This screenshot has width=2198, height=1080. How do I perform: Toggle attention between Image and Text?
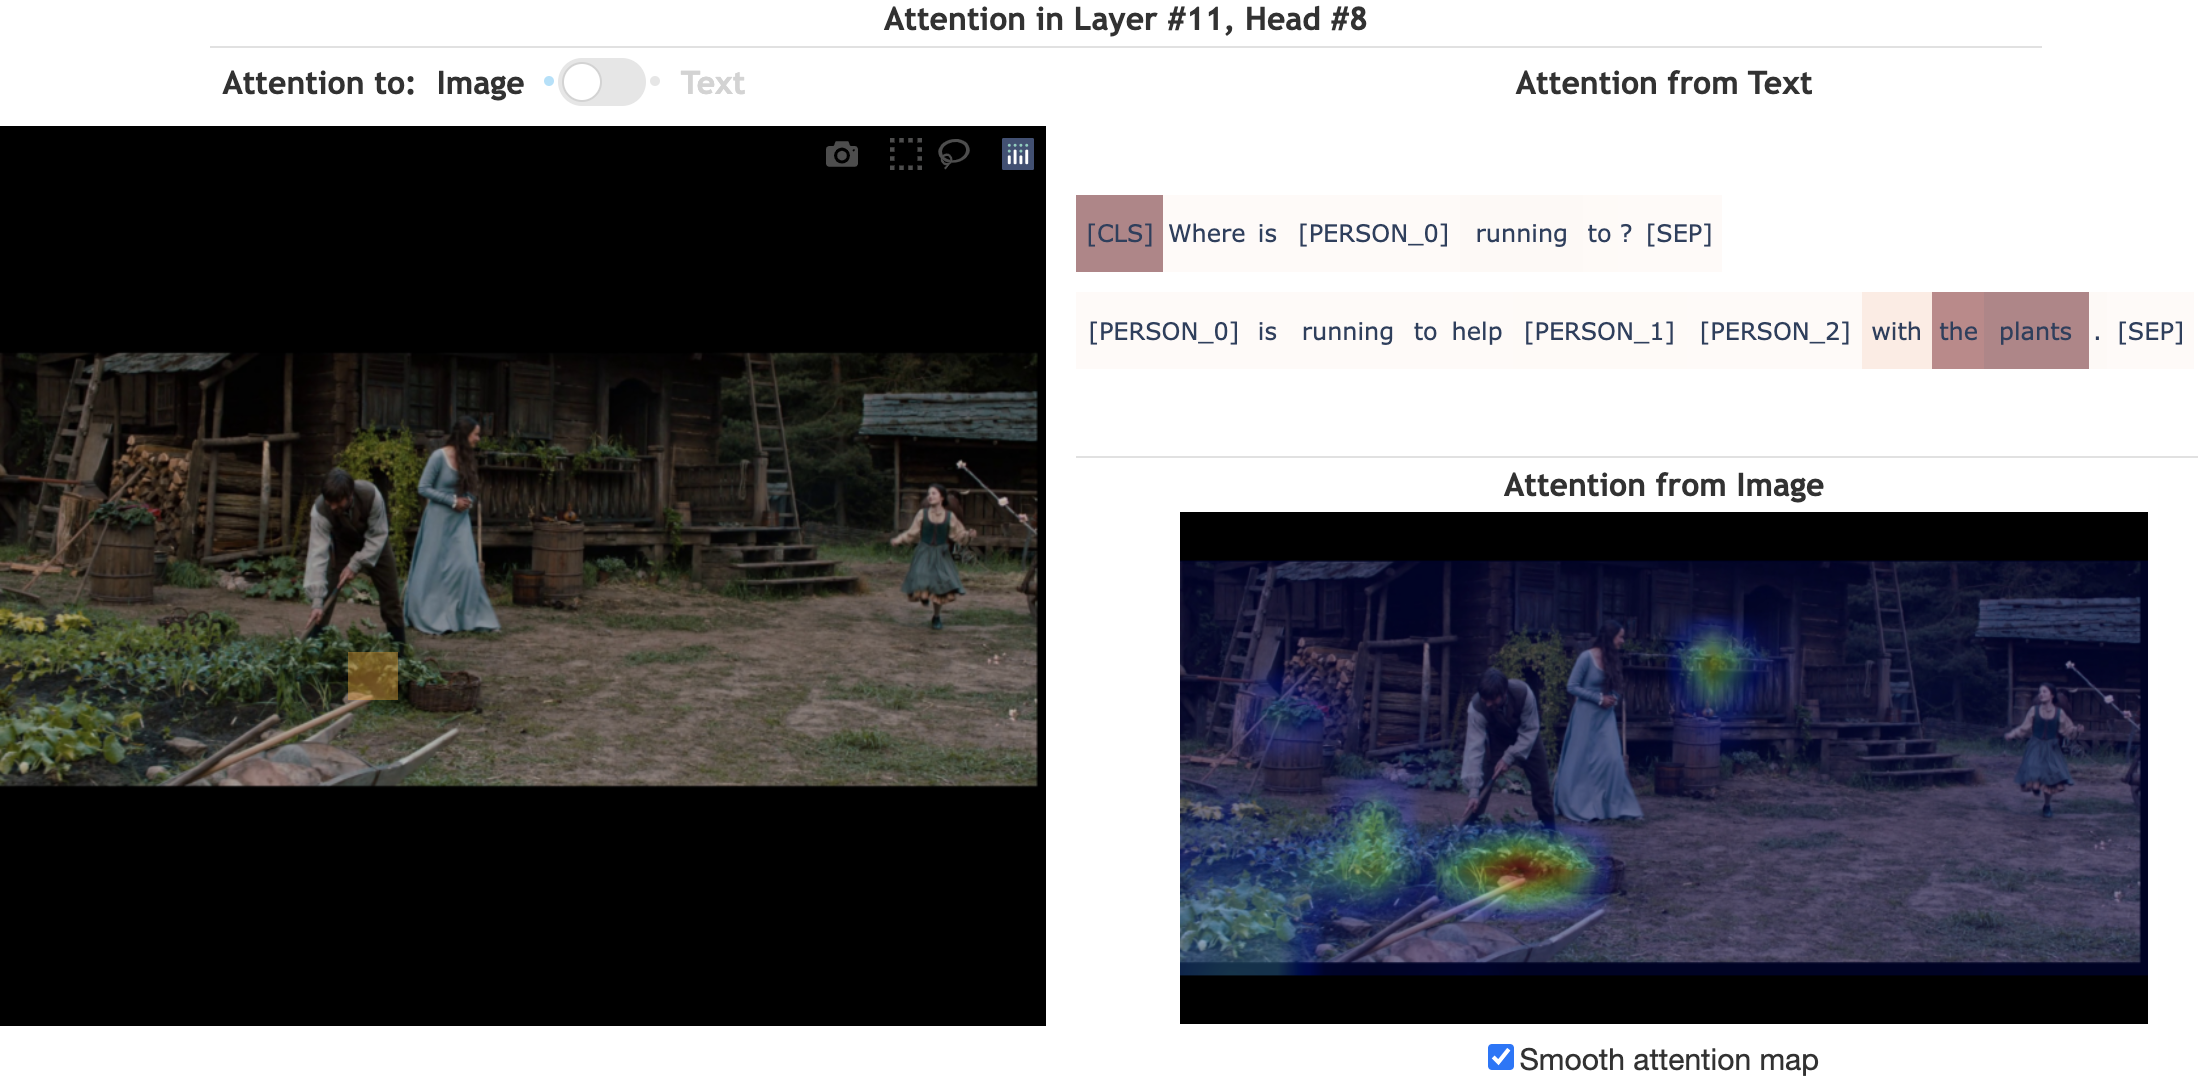(x=600, y=82)
